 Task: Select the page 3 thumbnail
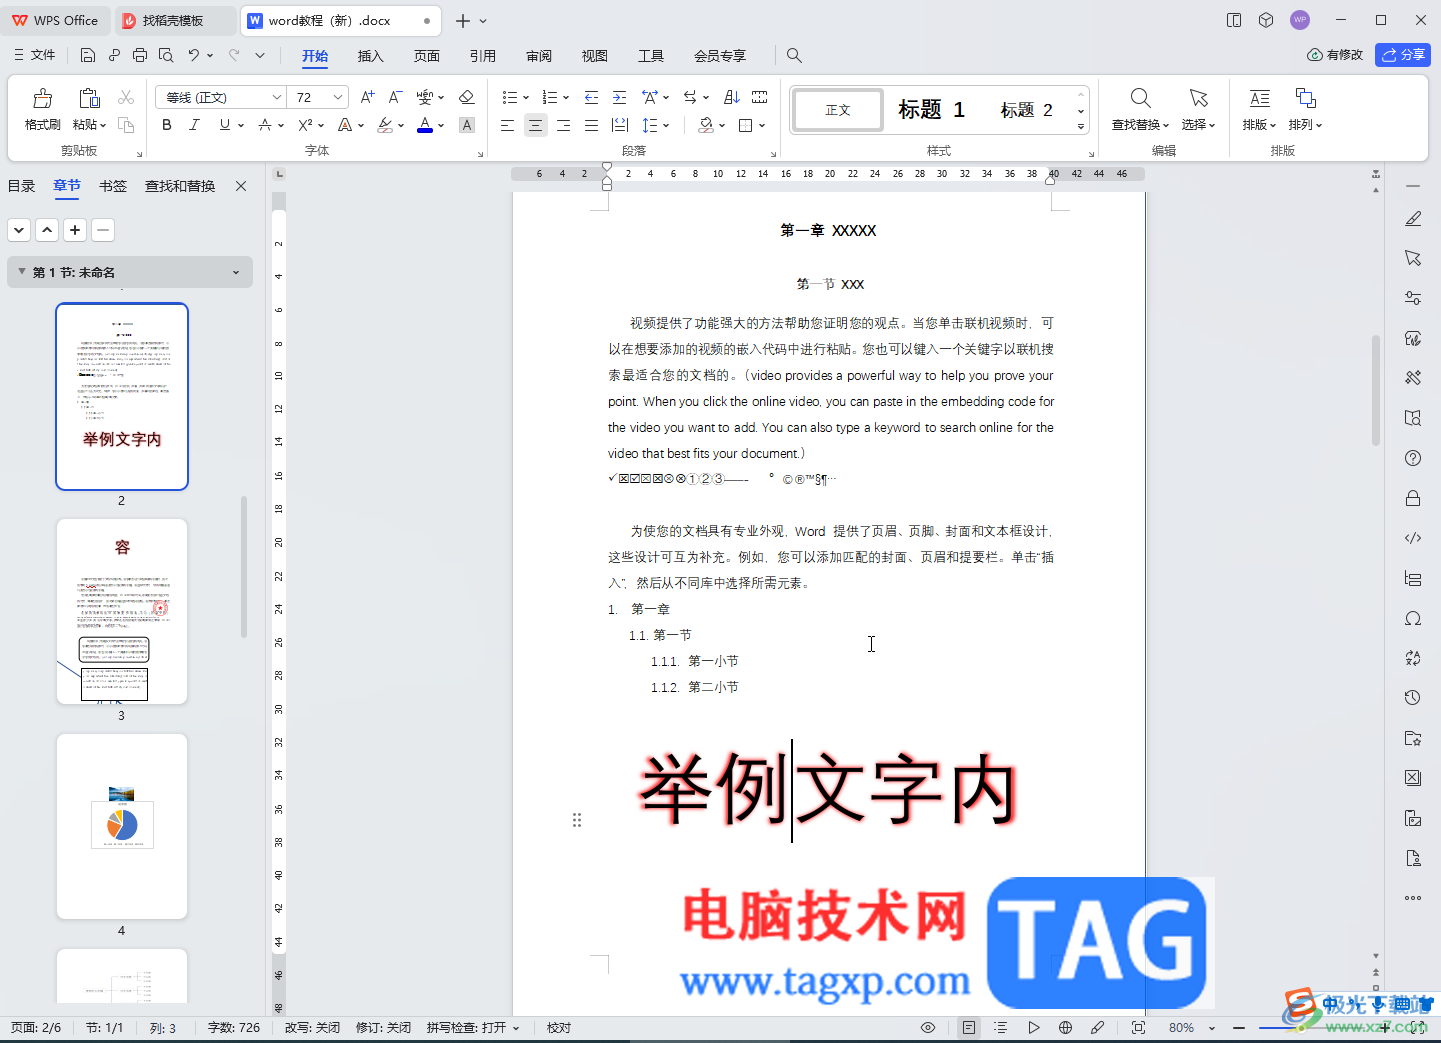click(x=122, y=611)
